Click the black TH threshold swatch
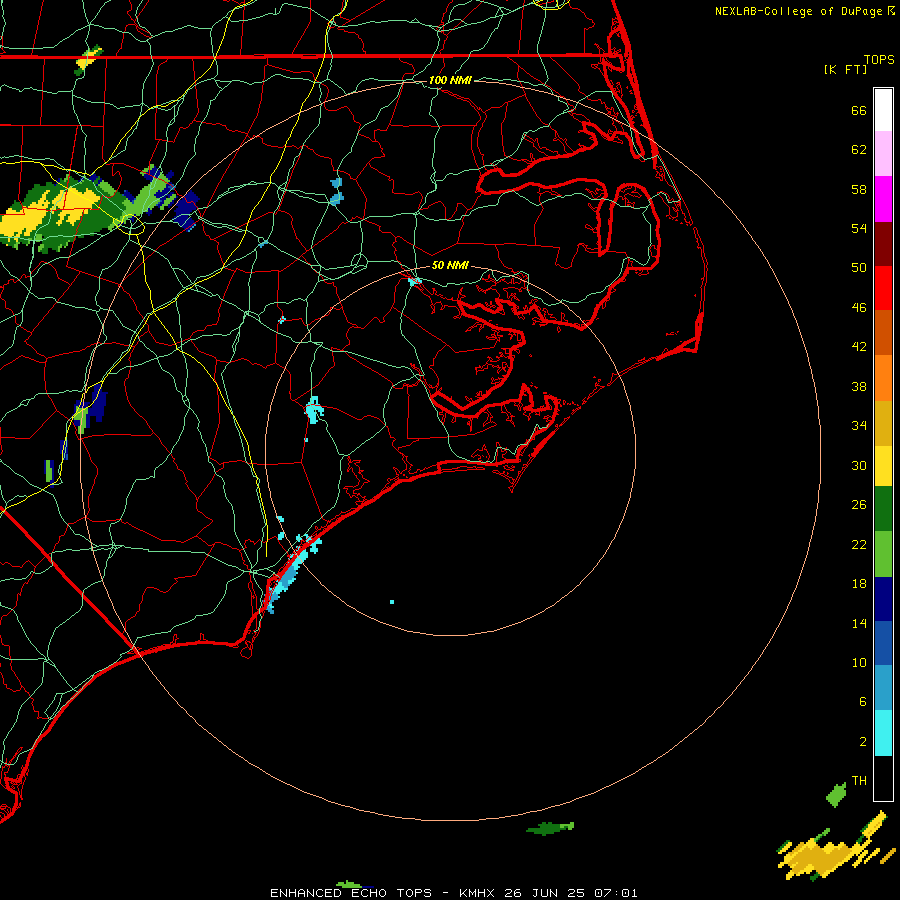Image resolution: width=900 pixels, height=900 pixels. pyautogui.click(x=883, y=778)
